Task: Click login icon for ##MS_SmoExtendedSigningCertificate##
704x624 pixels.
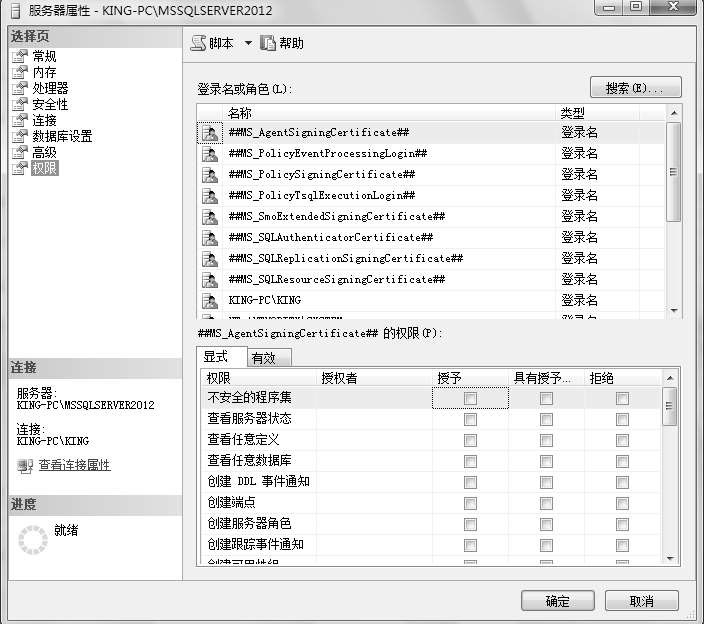Action: tap(210, 217)
